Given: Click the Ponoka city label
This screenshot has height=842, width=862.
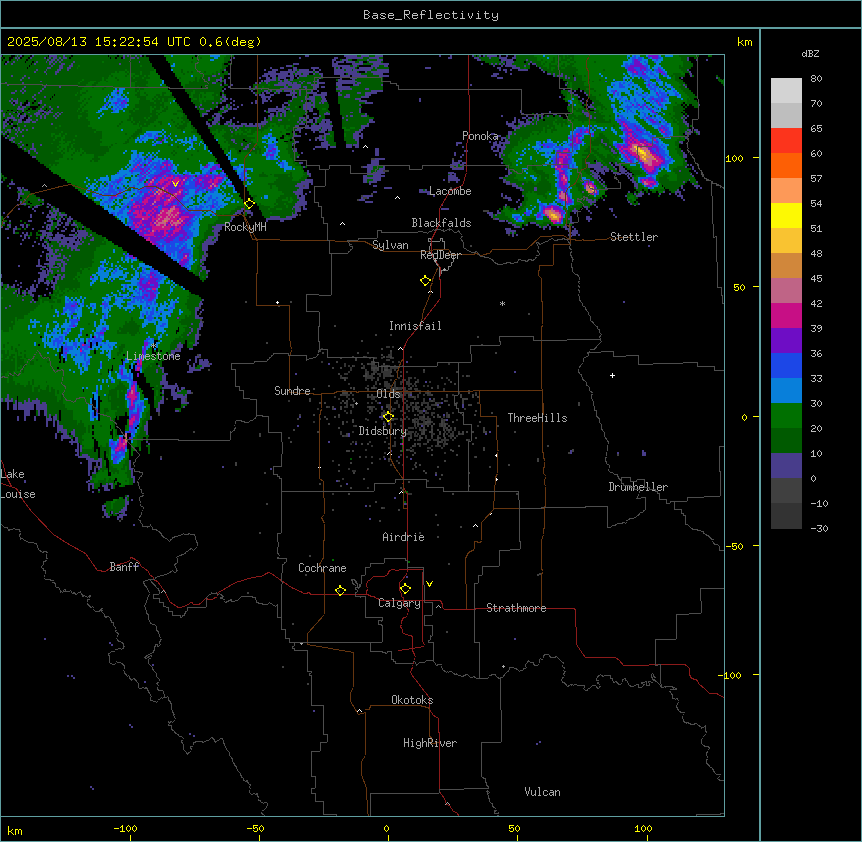Looking at the screenshot, I should click(x=480, y=136).
